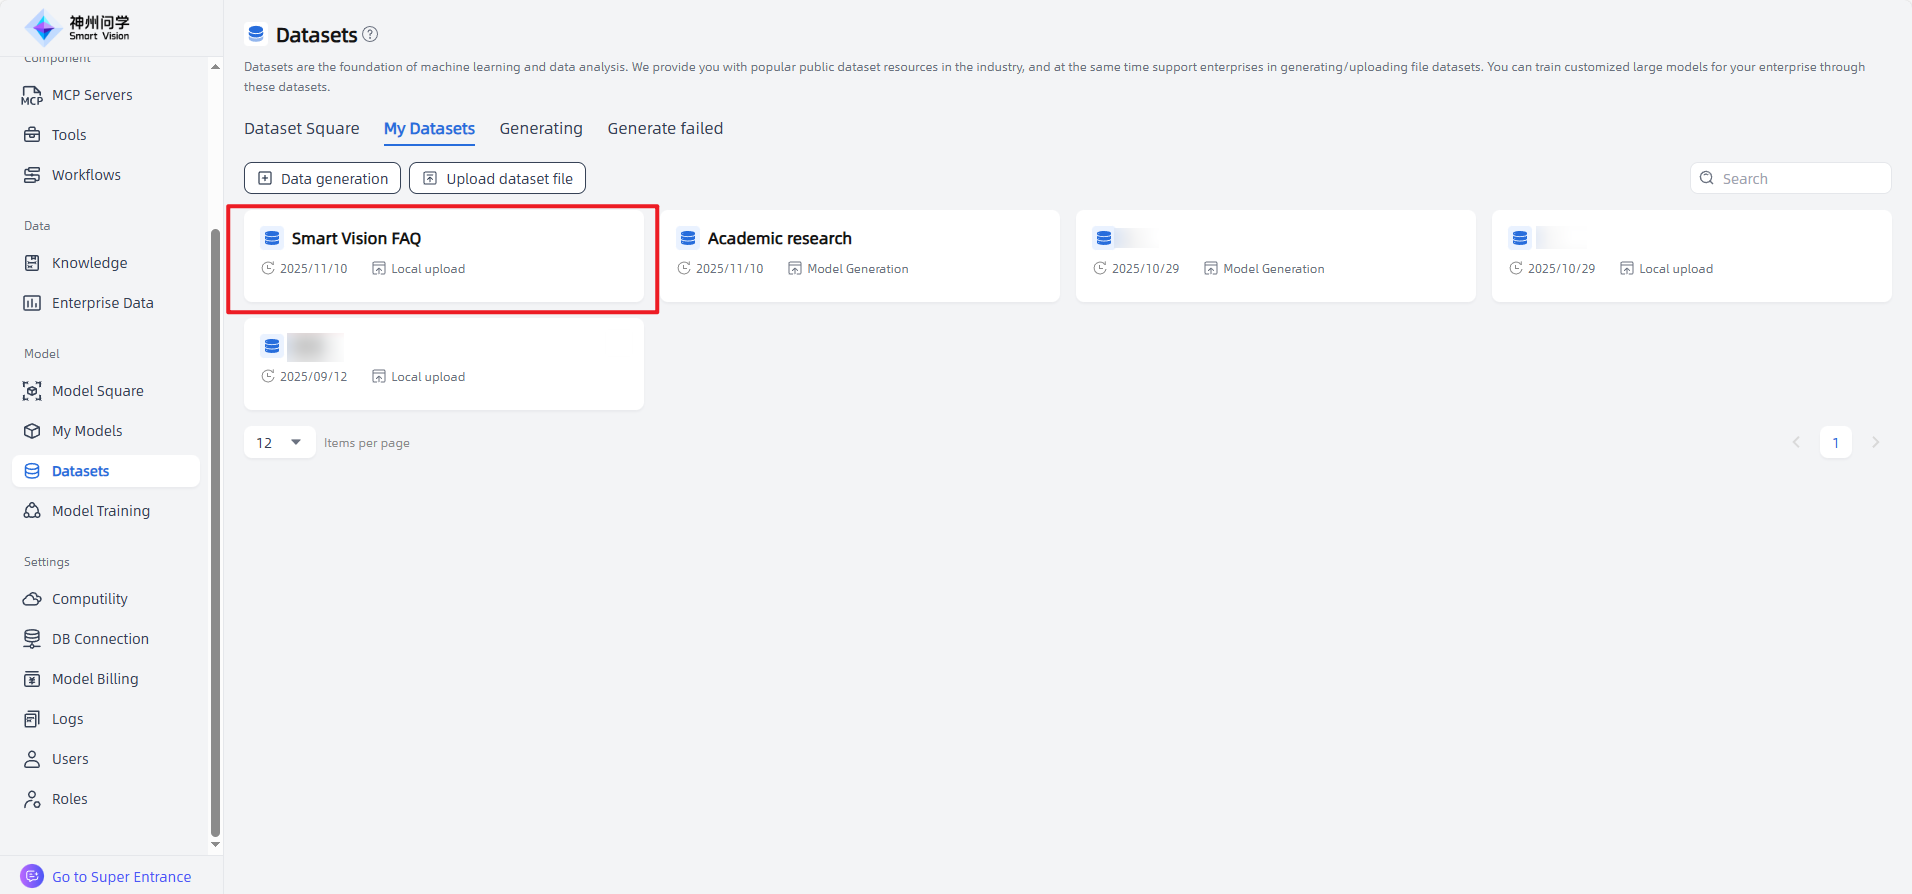This screenshot has height=894, width=1912.
Task: Open the Academic research dataset card
Action: click(859, 255)
